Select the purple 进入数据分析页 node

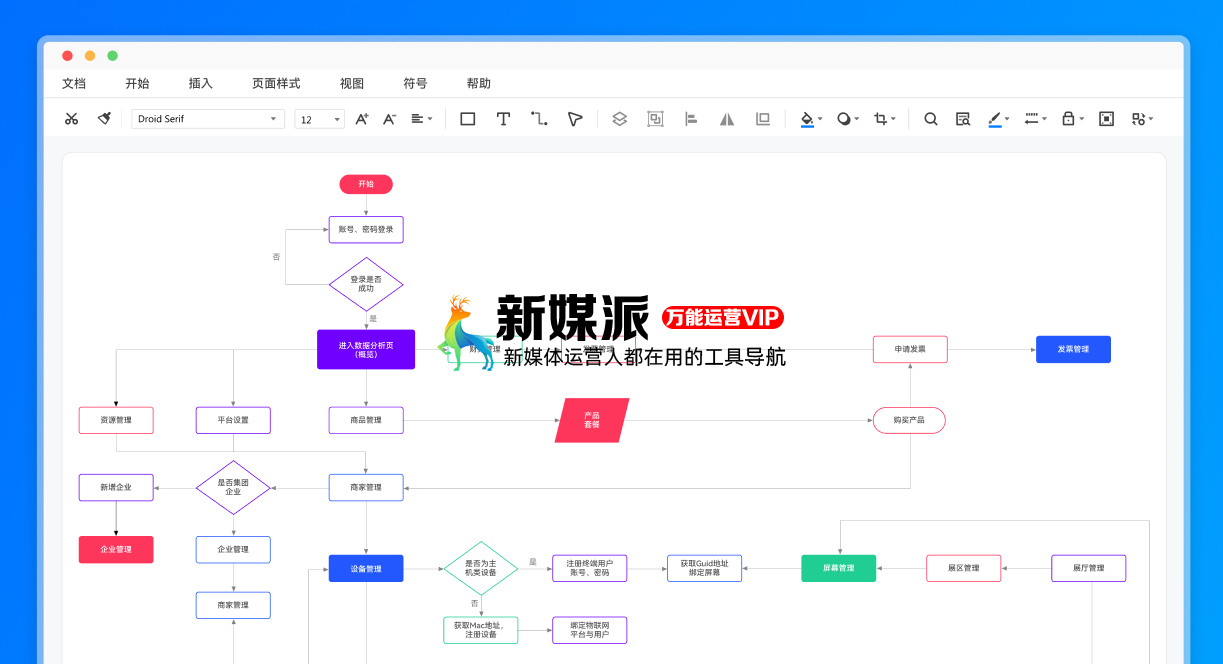(x=366, y=349)
